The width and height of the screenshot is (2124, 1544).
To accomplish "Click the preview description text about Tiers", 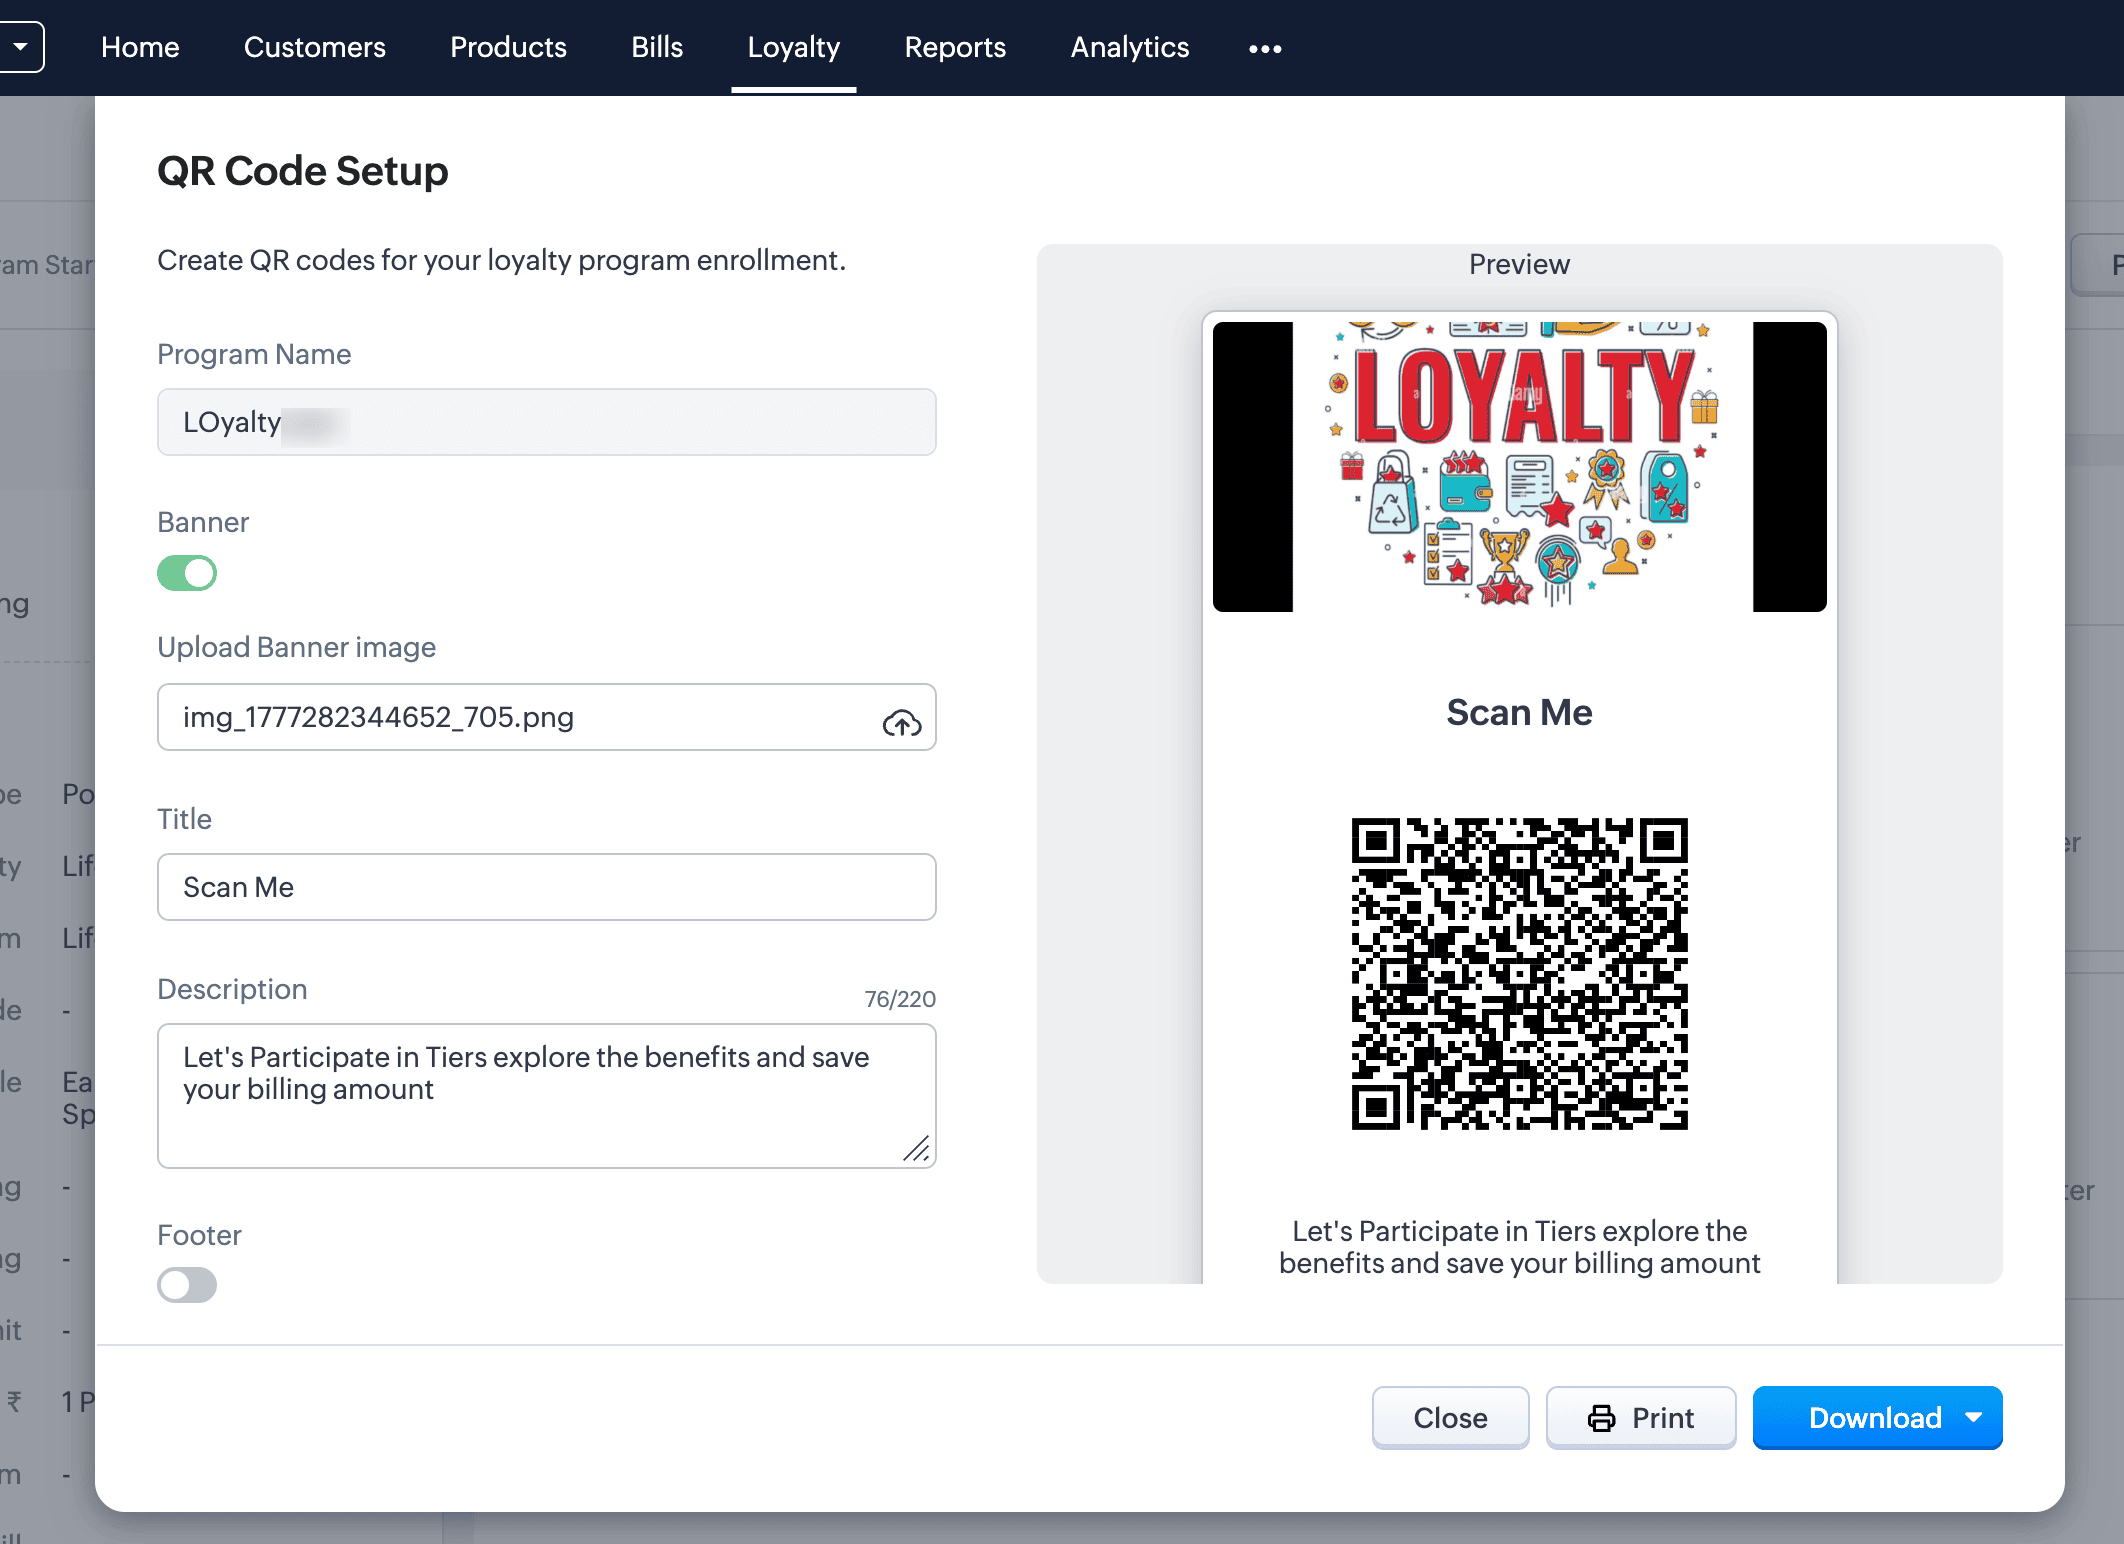I will pyautogui.click(x=1520, y=1247).
